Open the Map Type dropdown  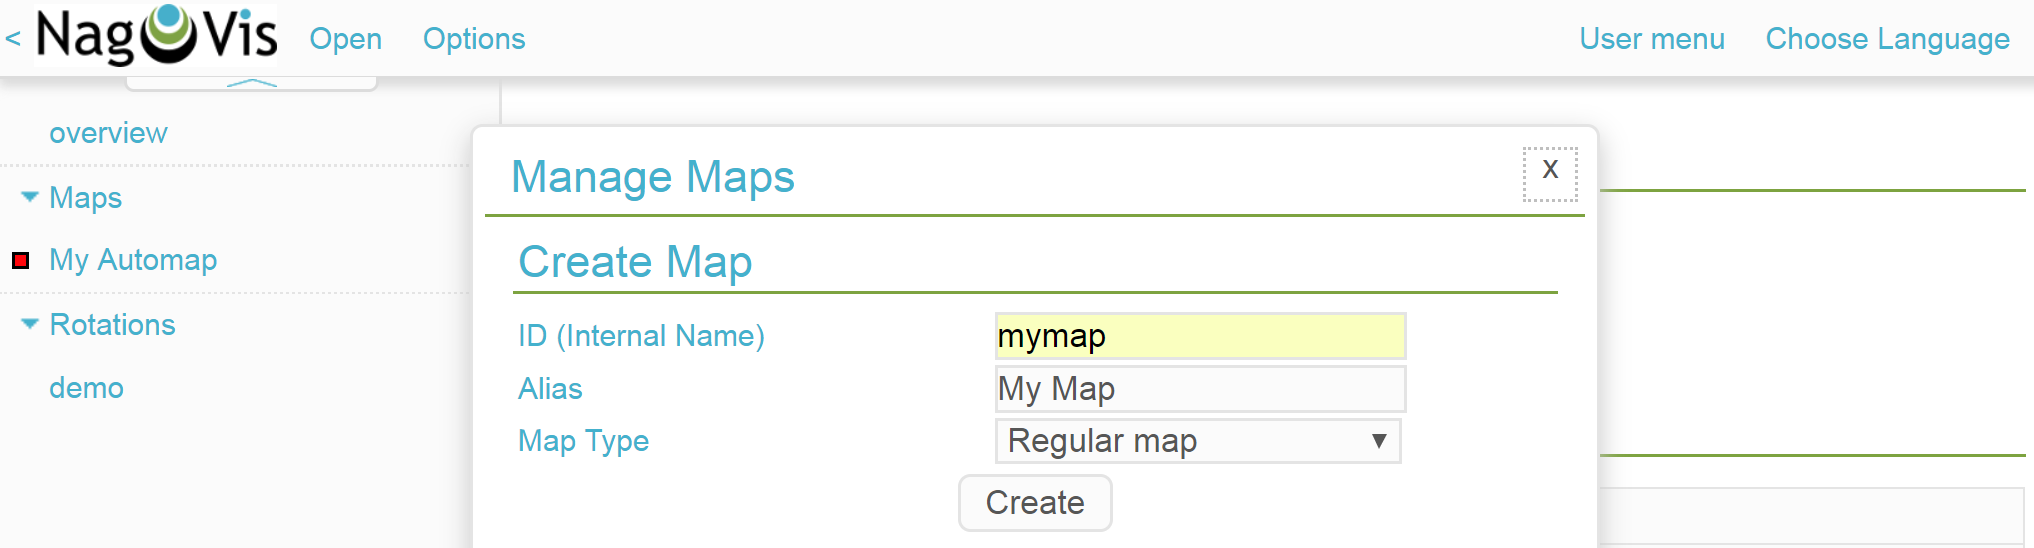[x=1198, y=441]
